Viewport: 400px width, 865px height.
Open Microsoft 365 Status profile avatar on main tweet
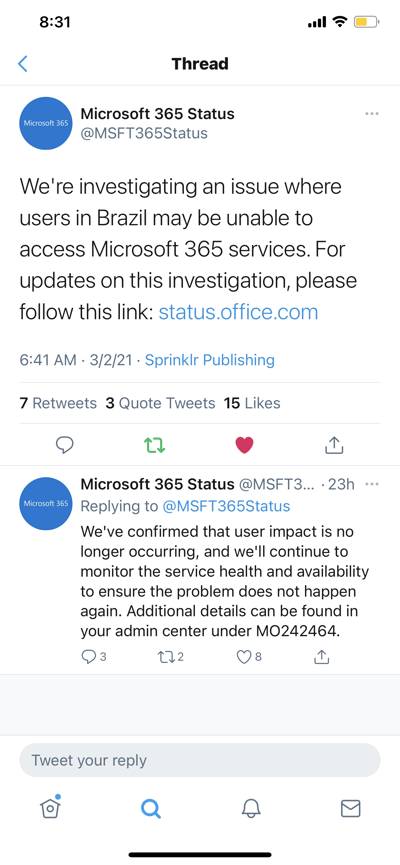(46, 123)
